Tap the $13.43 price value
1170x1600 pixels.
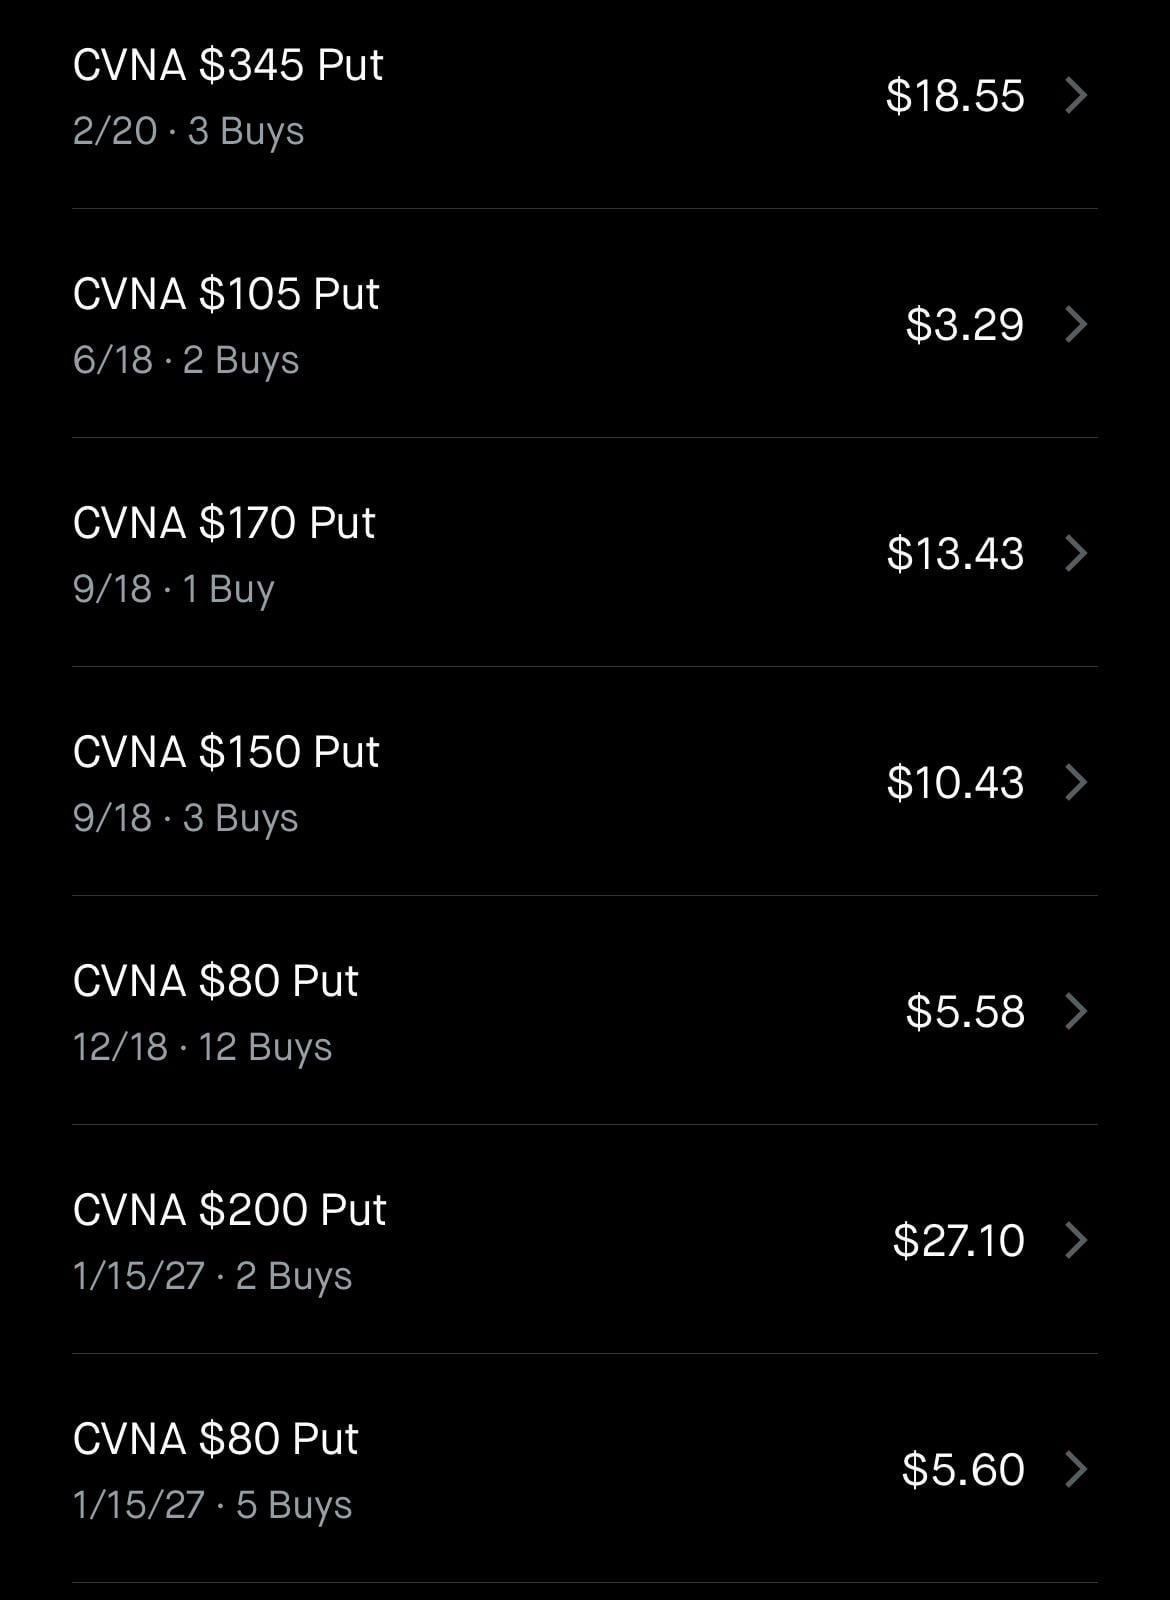pyautogui.click(x=955, y=554)
